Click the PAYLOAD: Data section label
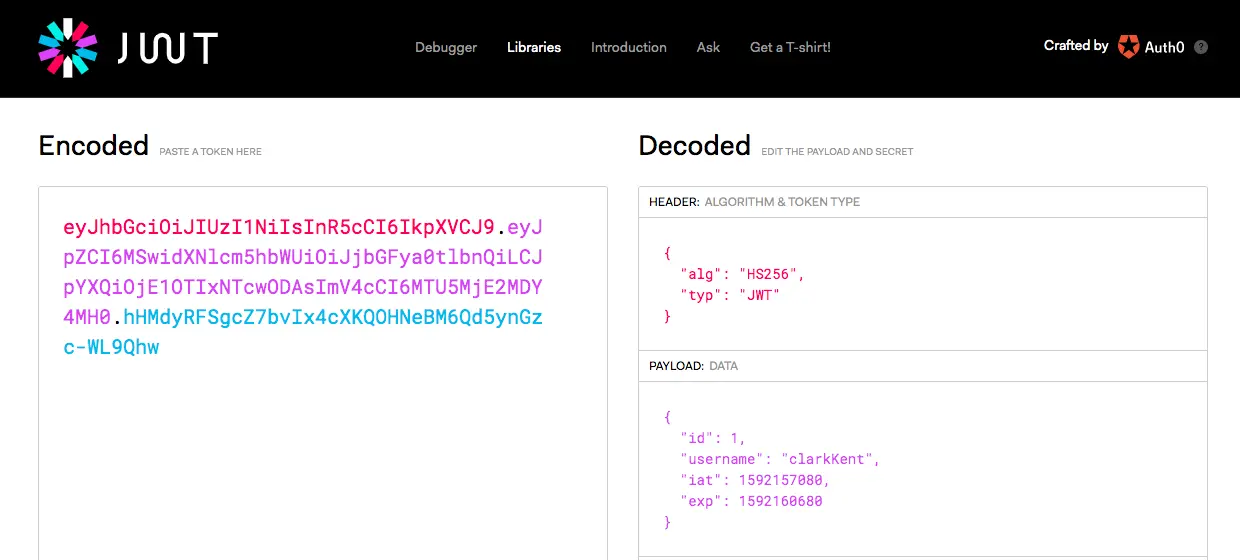Screen dimensions: 1240x560 [693, 366]
